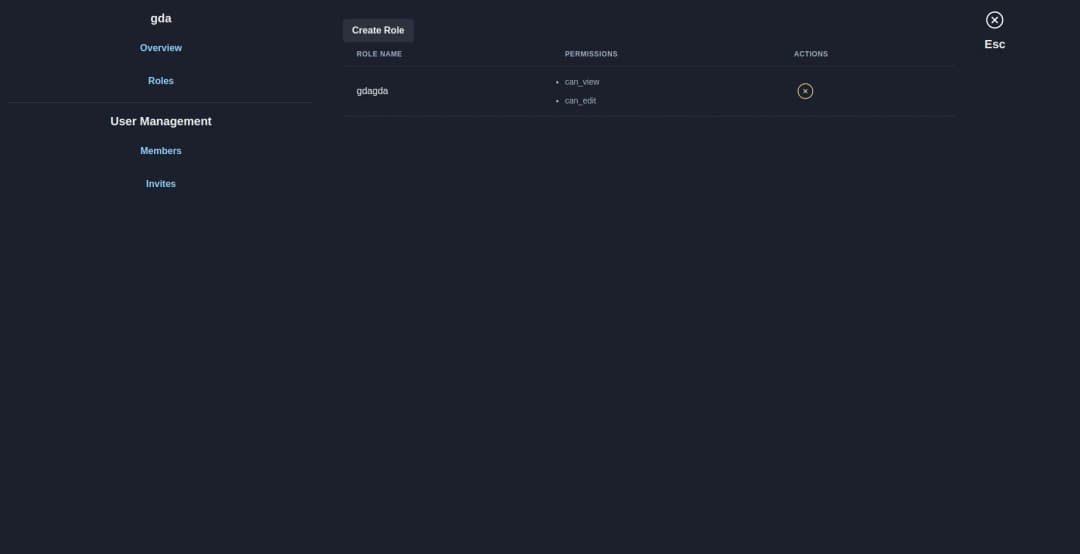Select the gdagda role name
Viewport: 1080px width, 554px height.
[372, 91]
